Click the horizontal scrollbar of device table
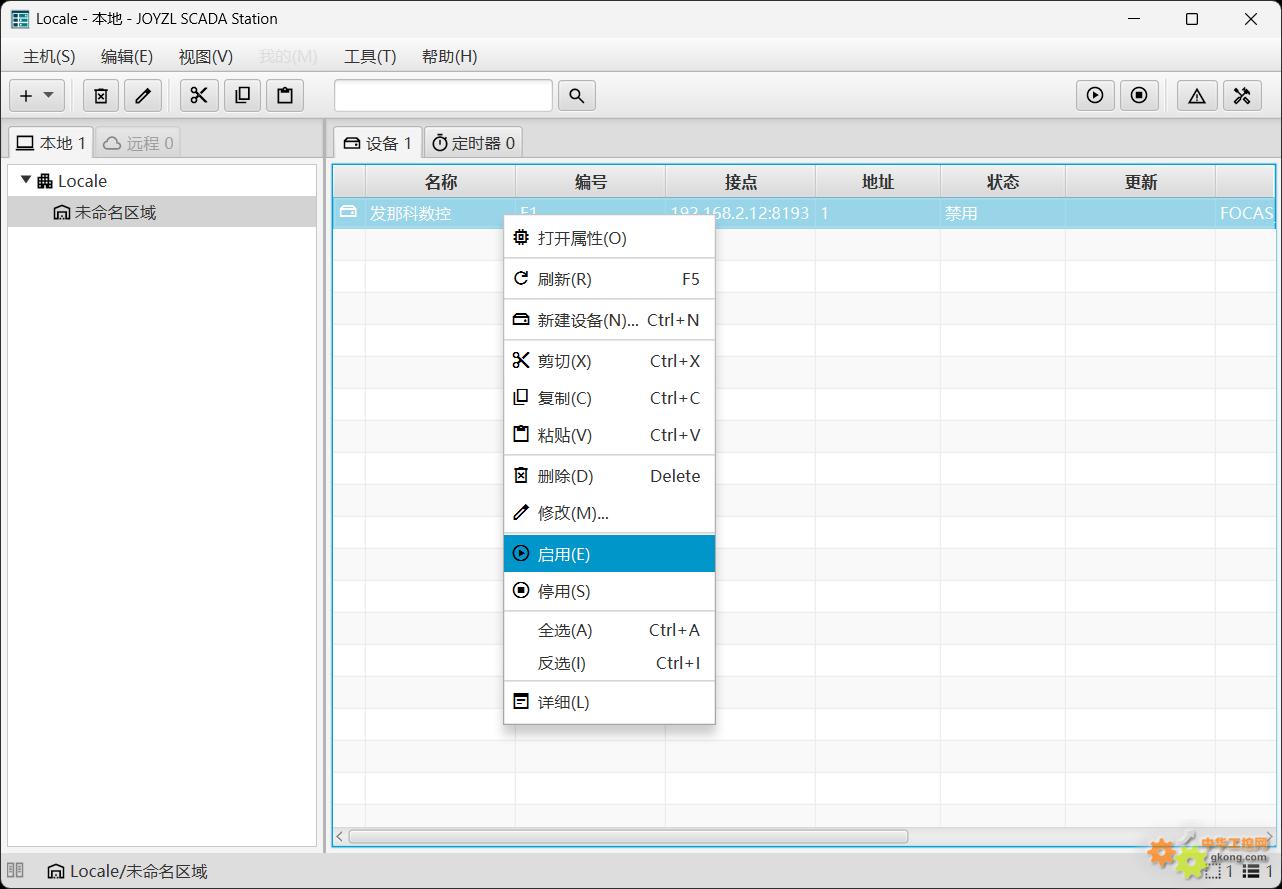 (628, 836)
